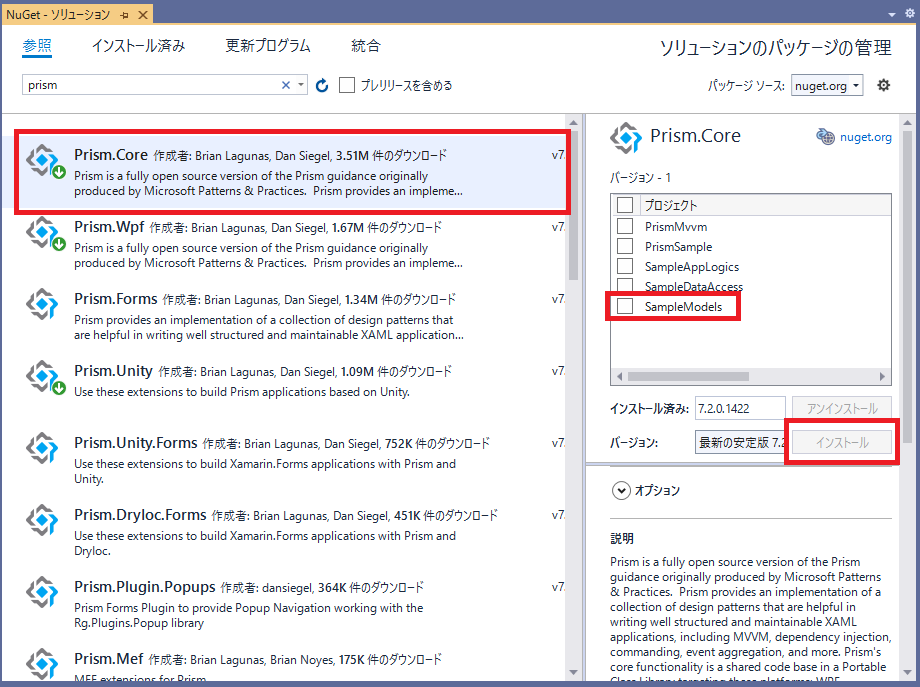Click the SampleAppLogics project name
The width and height of the screenshot is (920, 687).
click(x=692, y=266)
